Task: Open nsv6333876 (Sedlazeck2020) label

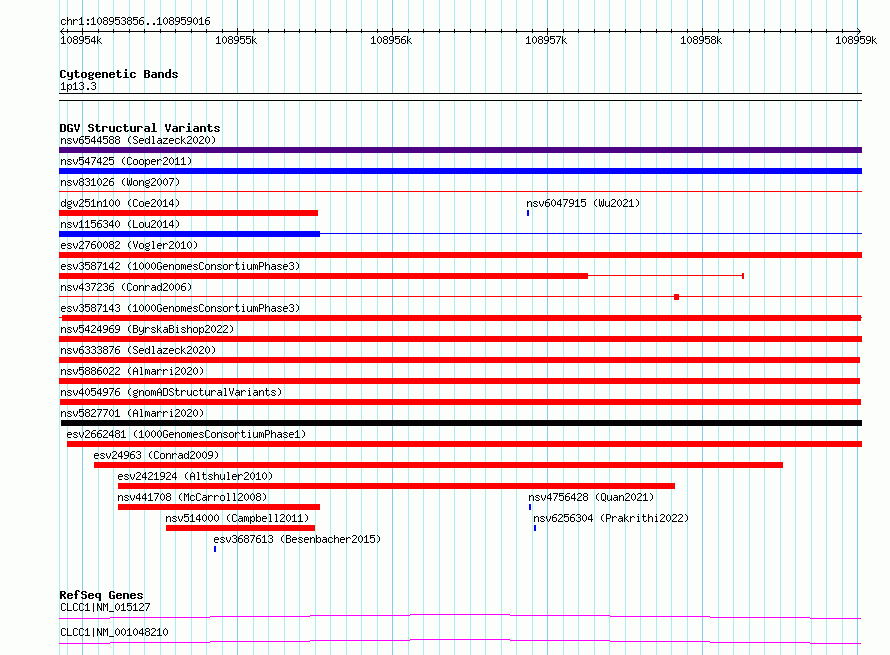Action: (x=138, y=350)
